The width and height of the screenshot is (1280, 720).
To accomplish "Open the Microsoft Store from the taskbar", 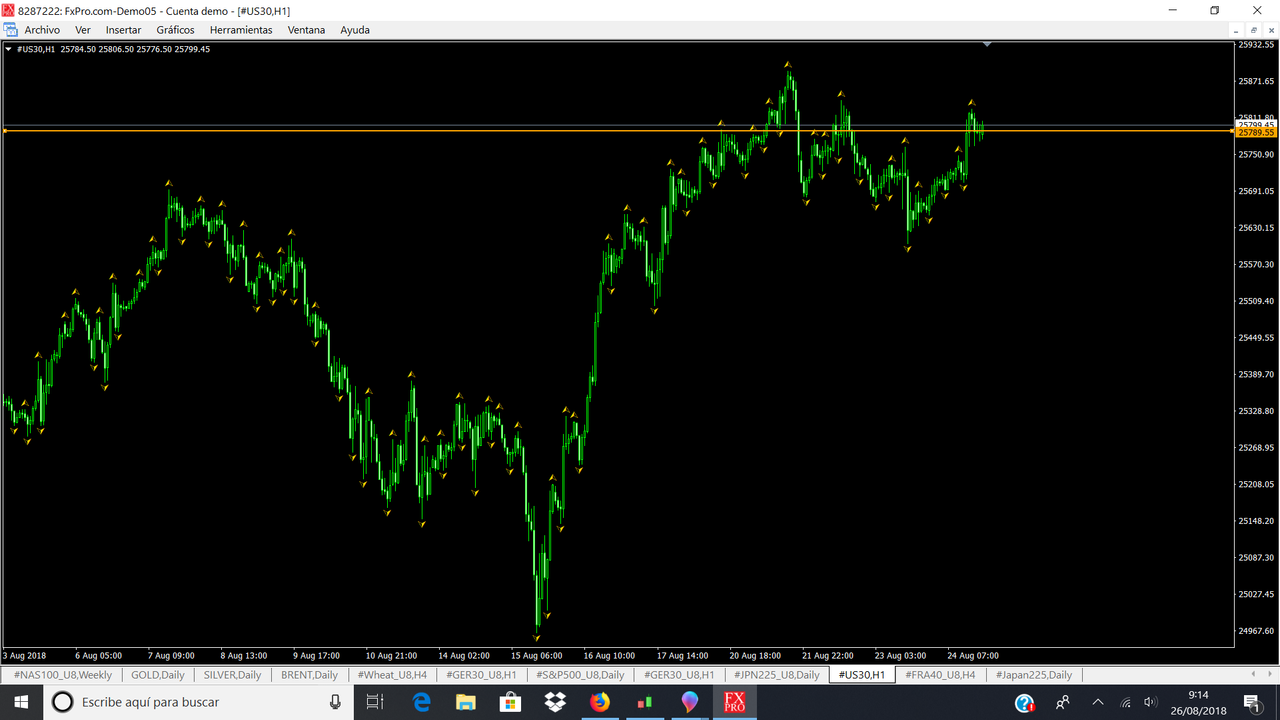I will click(x=510, y=701).
